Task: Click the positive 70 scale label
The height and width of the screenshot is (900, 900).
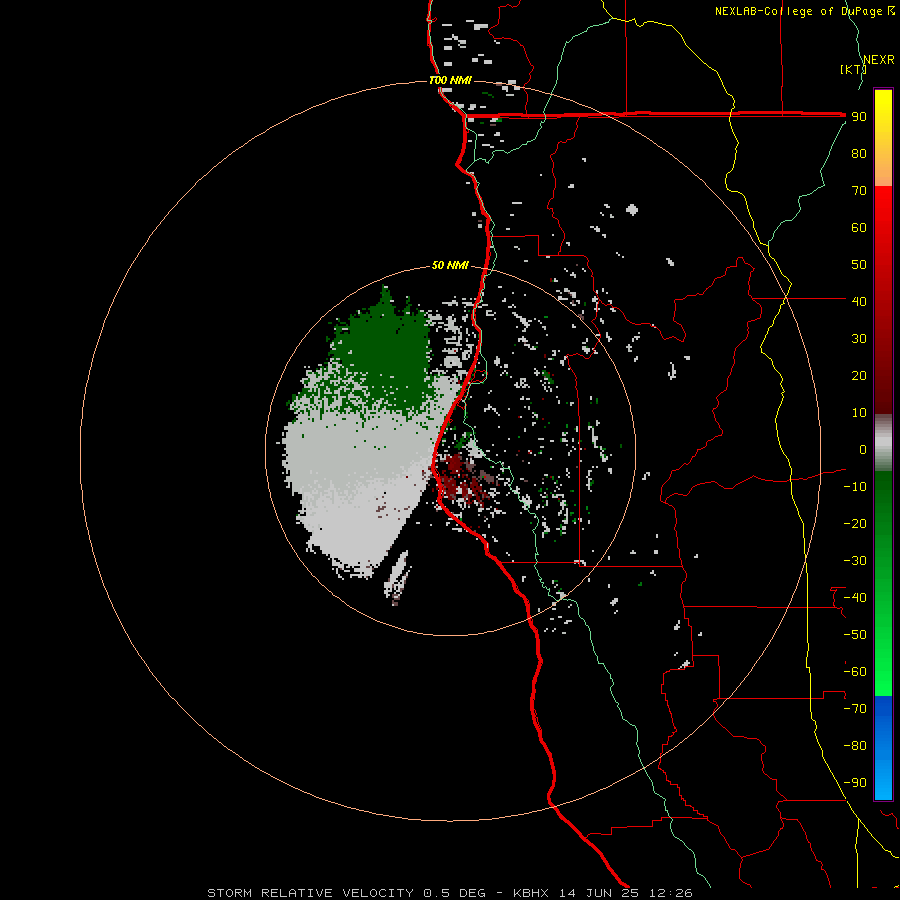Action: pyautogui.click(x=859, y=191)
